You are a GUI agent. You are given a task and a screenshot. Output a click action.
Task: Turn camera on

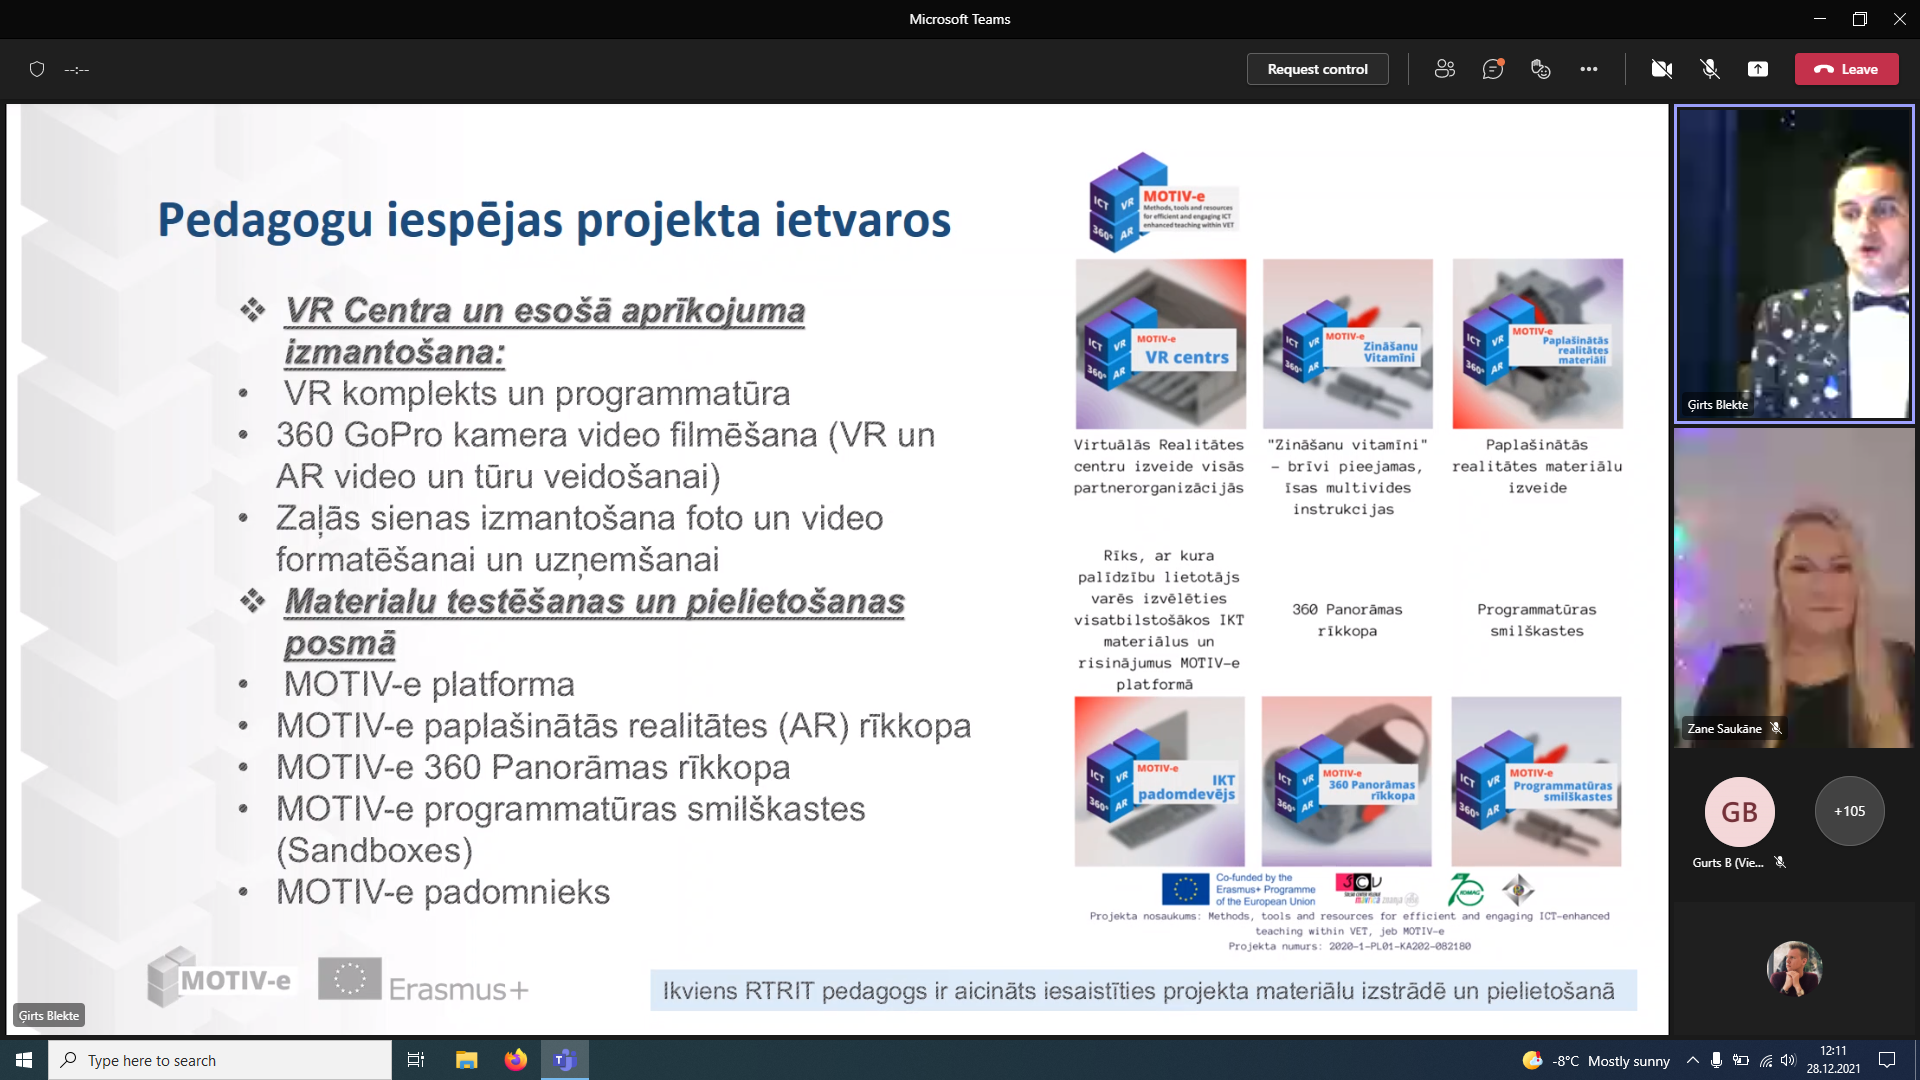[1662, 69]
